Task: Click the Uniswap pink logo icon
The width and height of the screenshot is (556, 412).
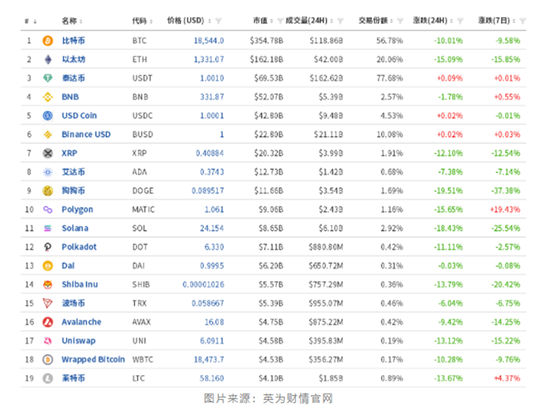Action: click(48, 341)
